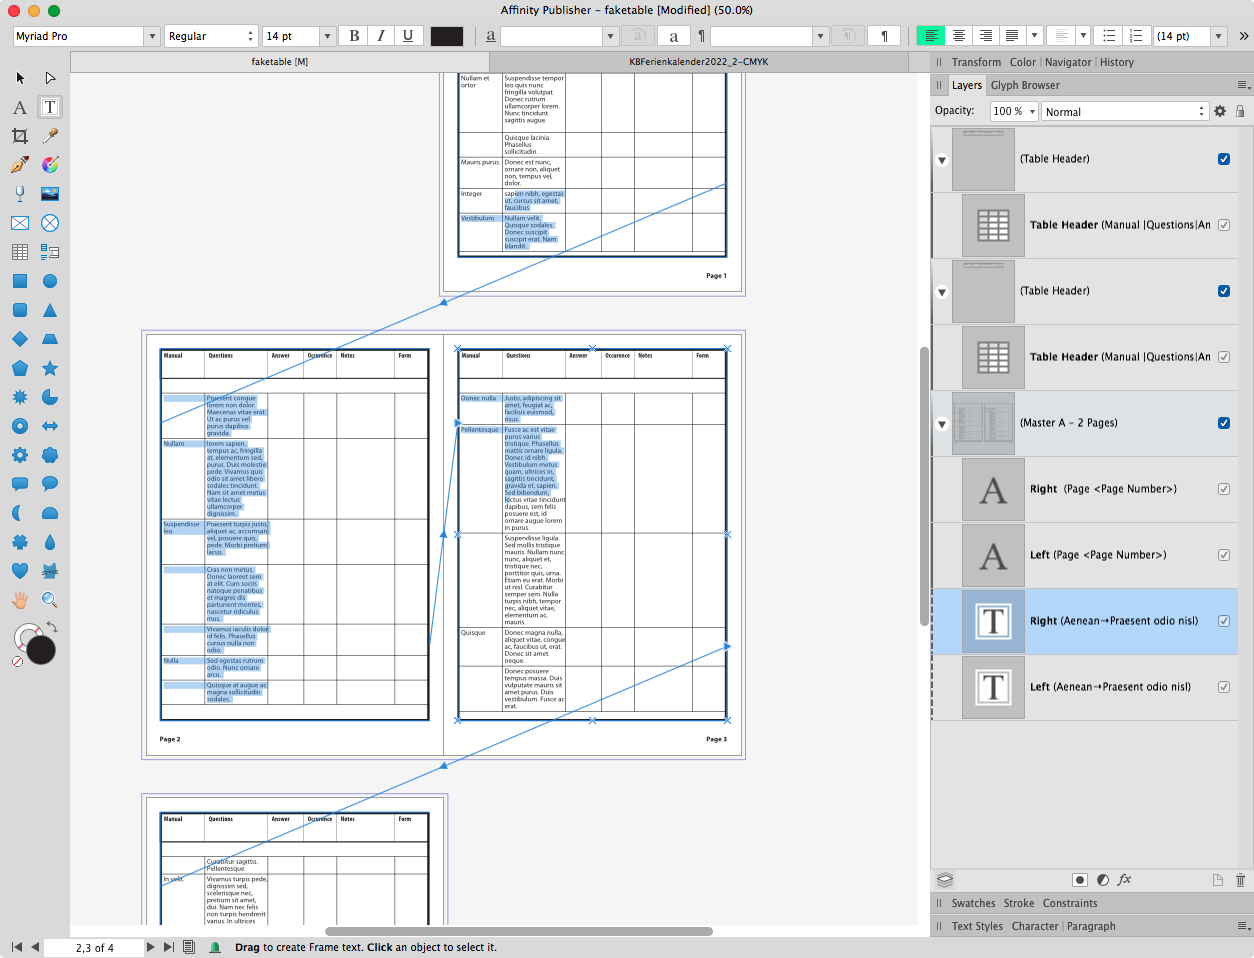Pick the Color Picker tool
This screenshot has width=1254, height=958.
pos(48,136)
